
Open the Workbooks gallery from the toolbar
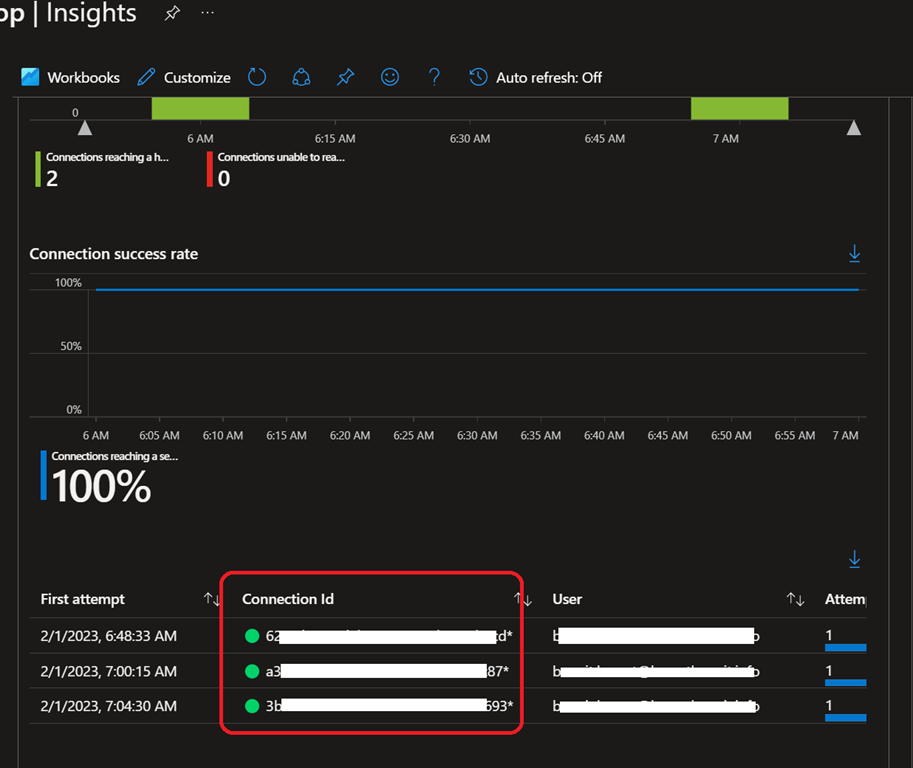coord(70,77)
